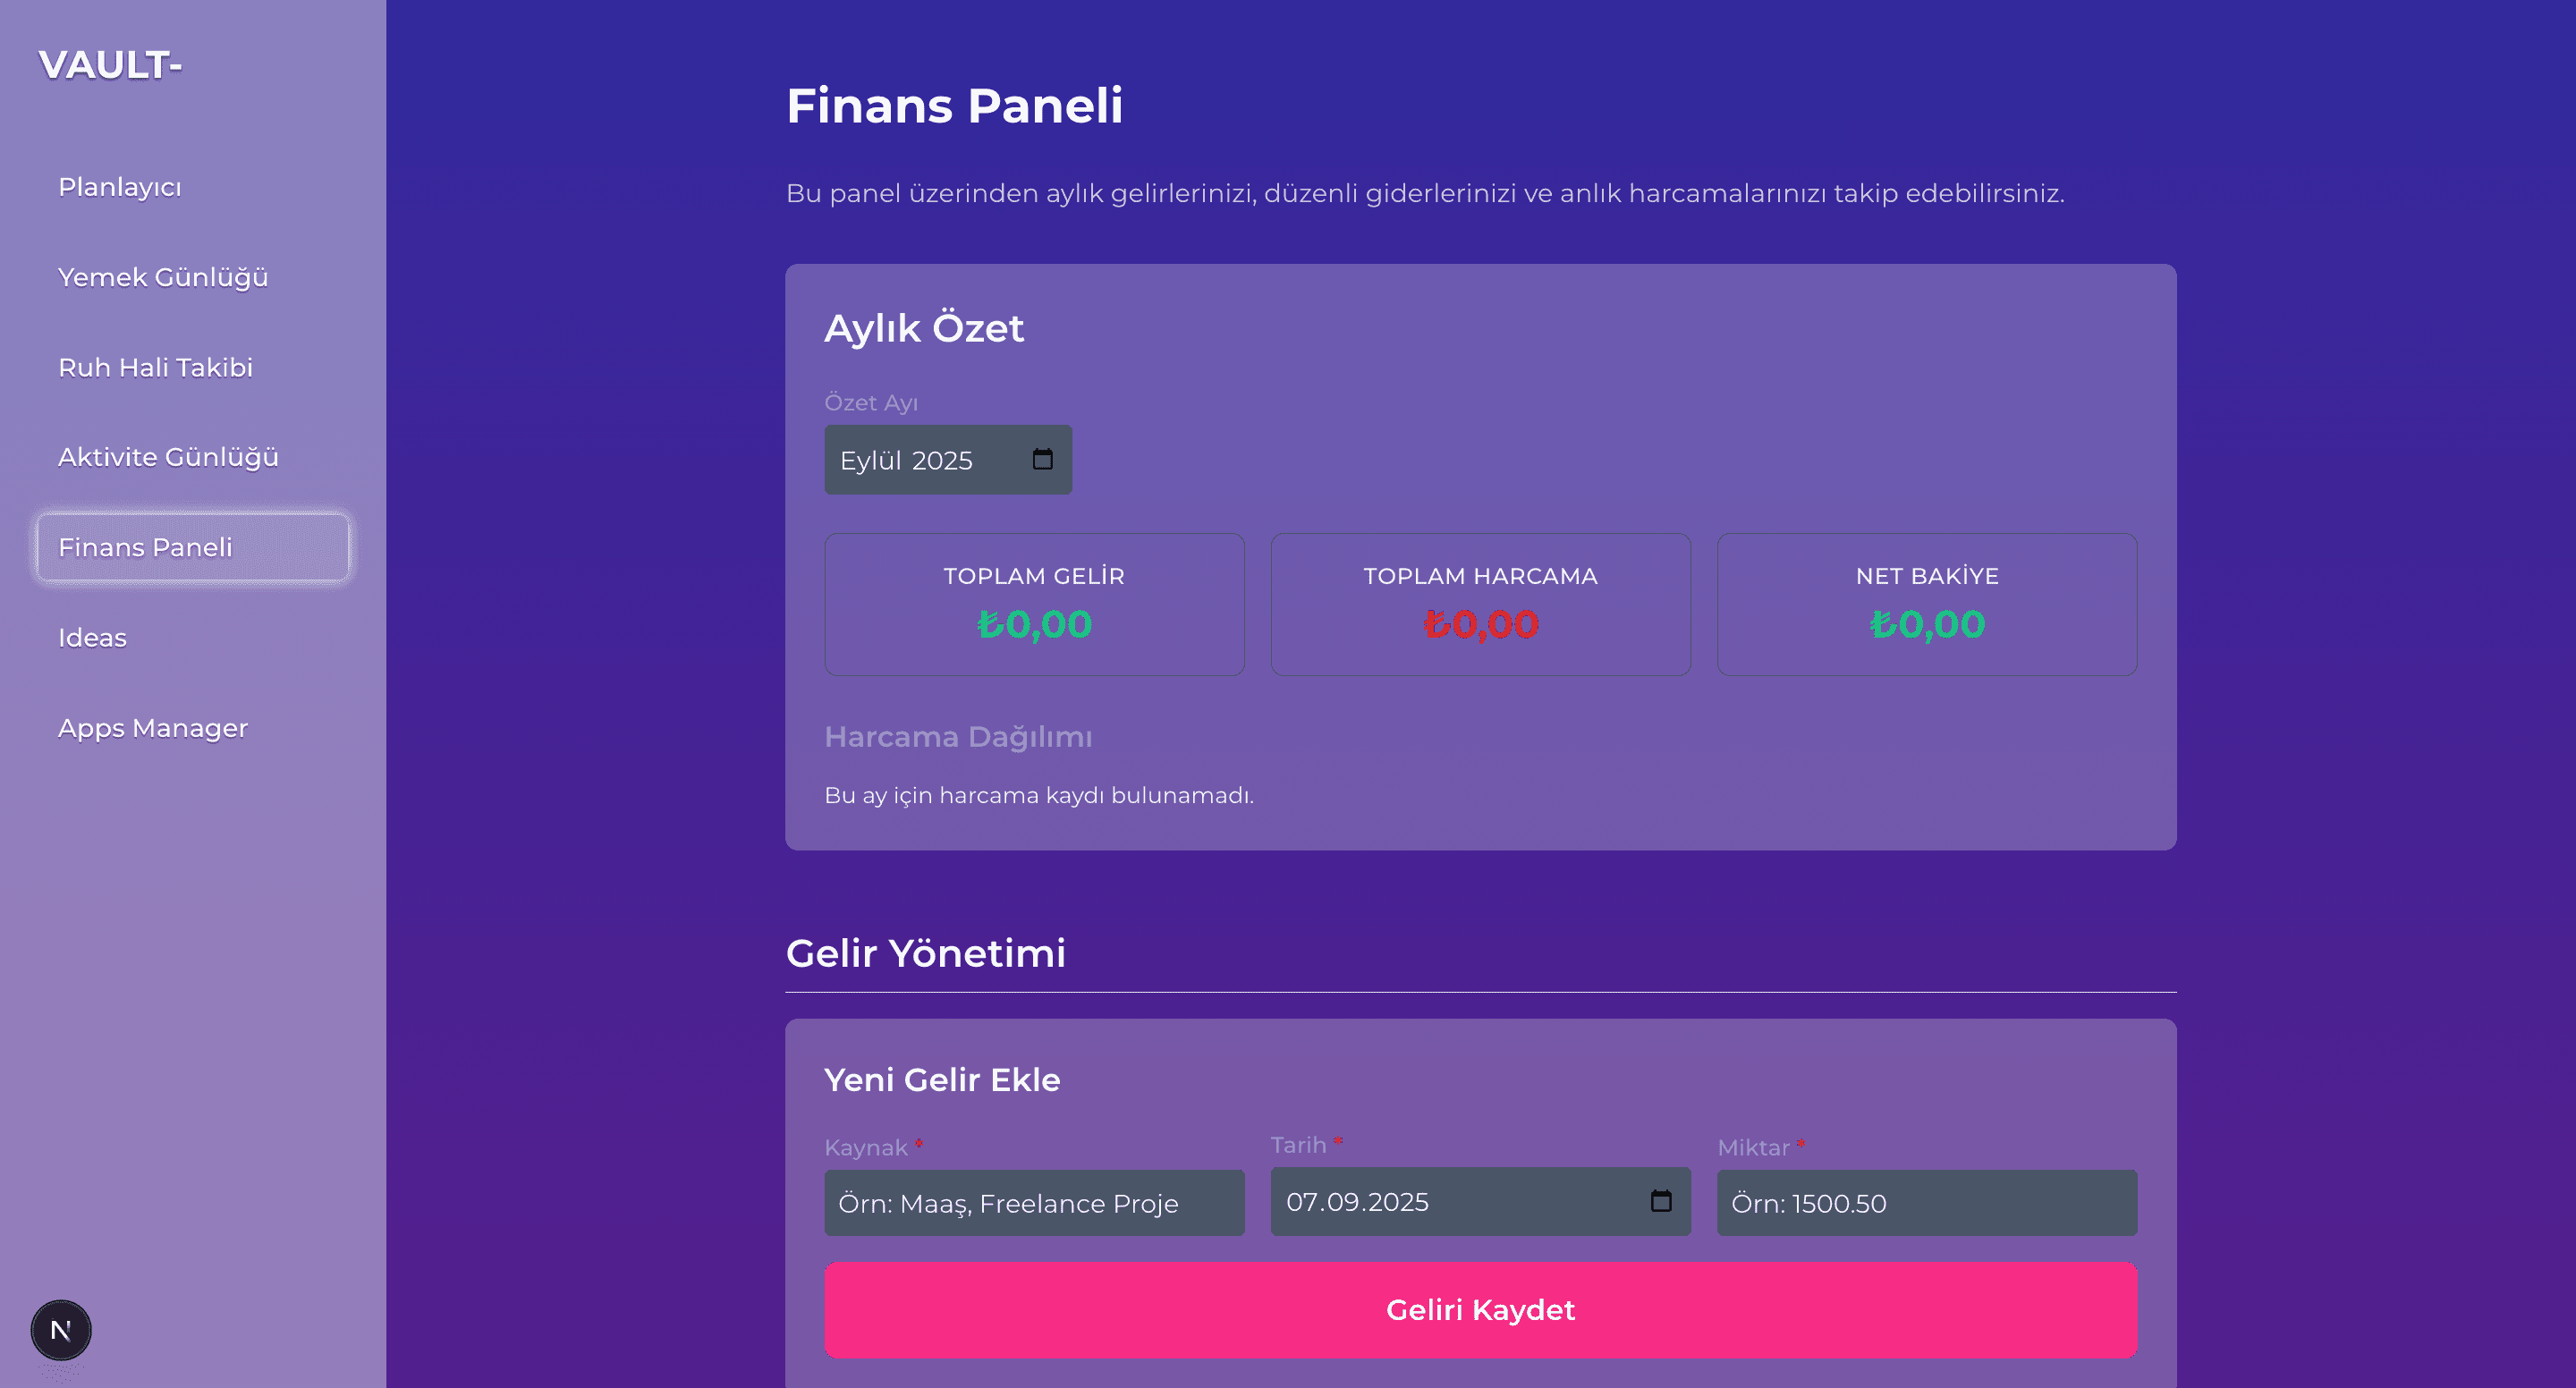This screenshot has height=1388, width=2576.
Task: Click the Net Bakiye summary card
Action: tap(1926, 604)
